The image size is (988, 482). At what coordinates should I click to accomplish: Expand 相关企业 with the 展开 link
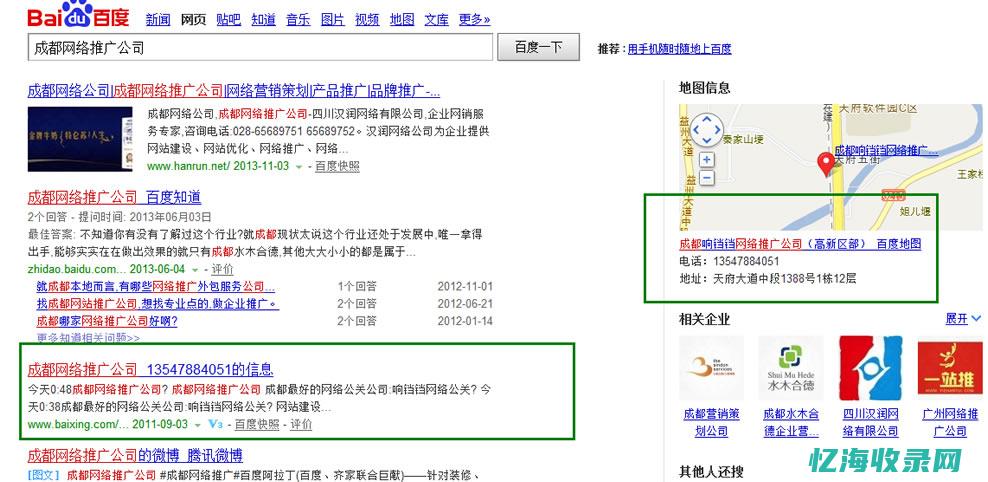pyautogui.click(x=963, y=319)
